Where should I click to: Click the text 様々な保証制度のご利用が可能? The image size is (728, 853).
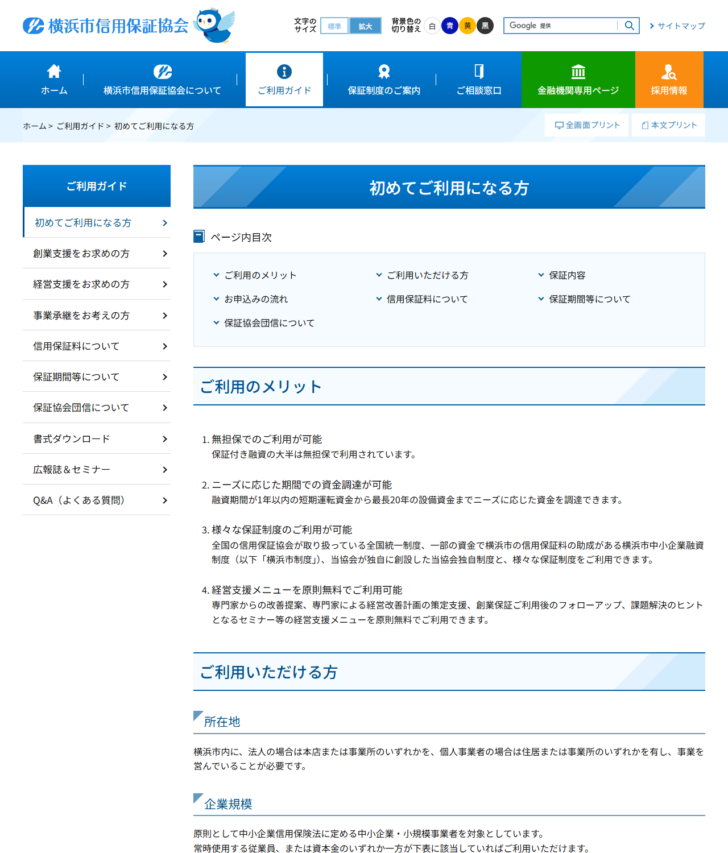[282, 530]
